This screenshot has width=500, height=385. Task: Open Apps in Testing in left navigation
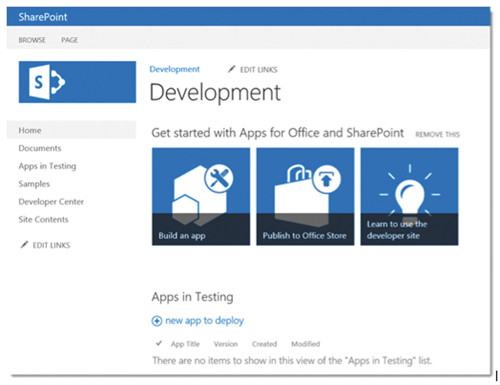tap(47, 166)
